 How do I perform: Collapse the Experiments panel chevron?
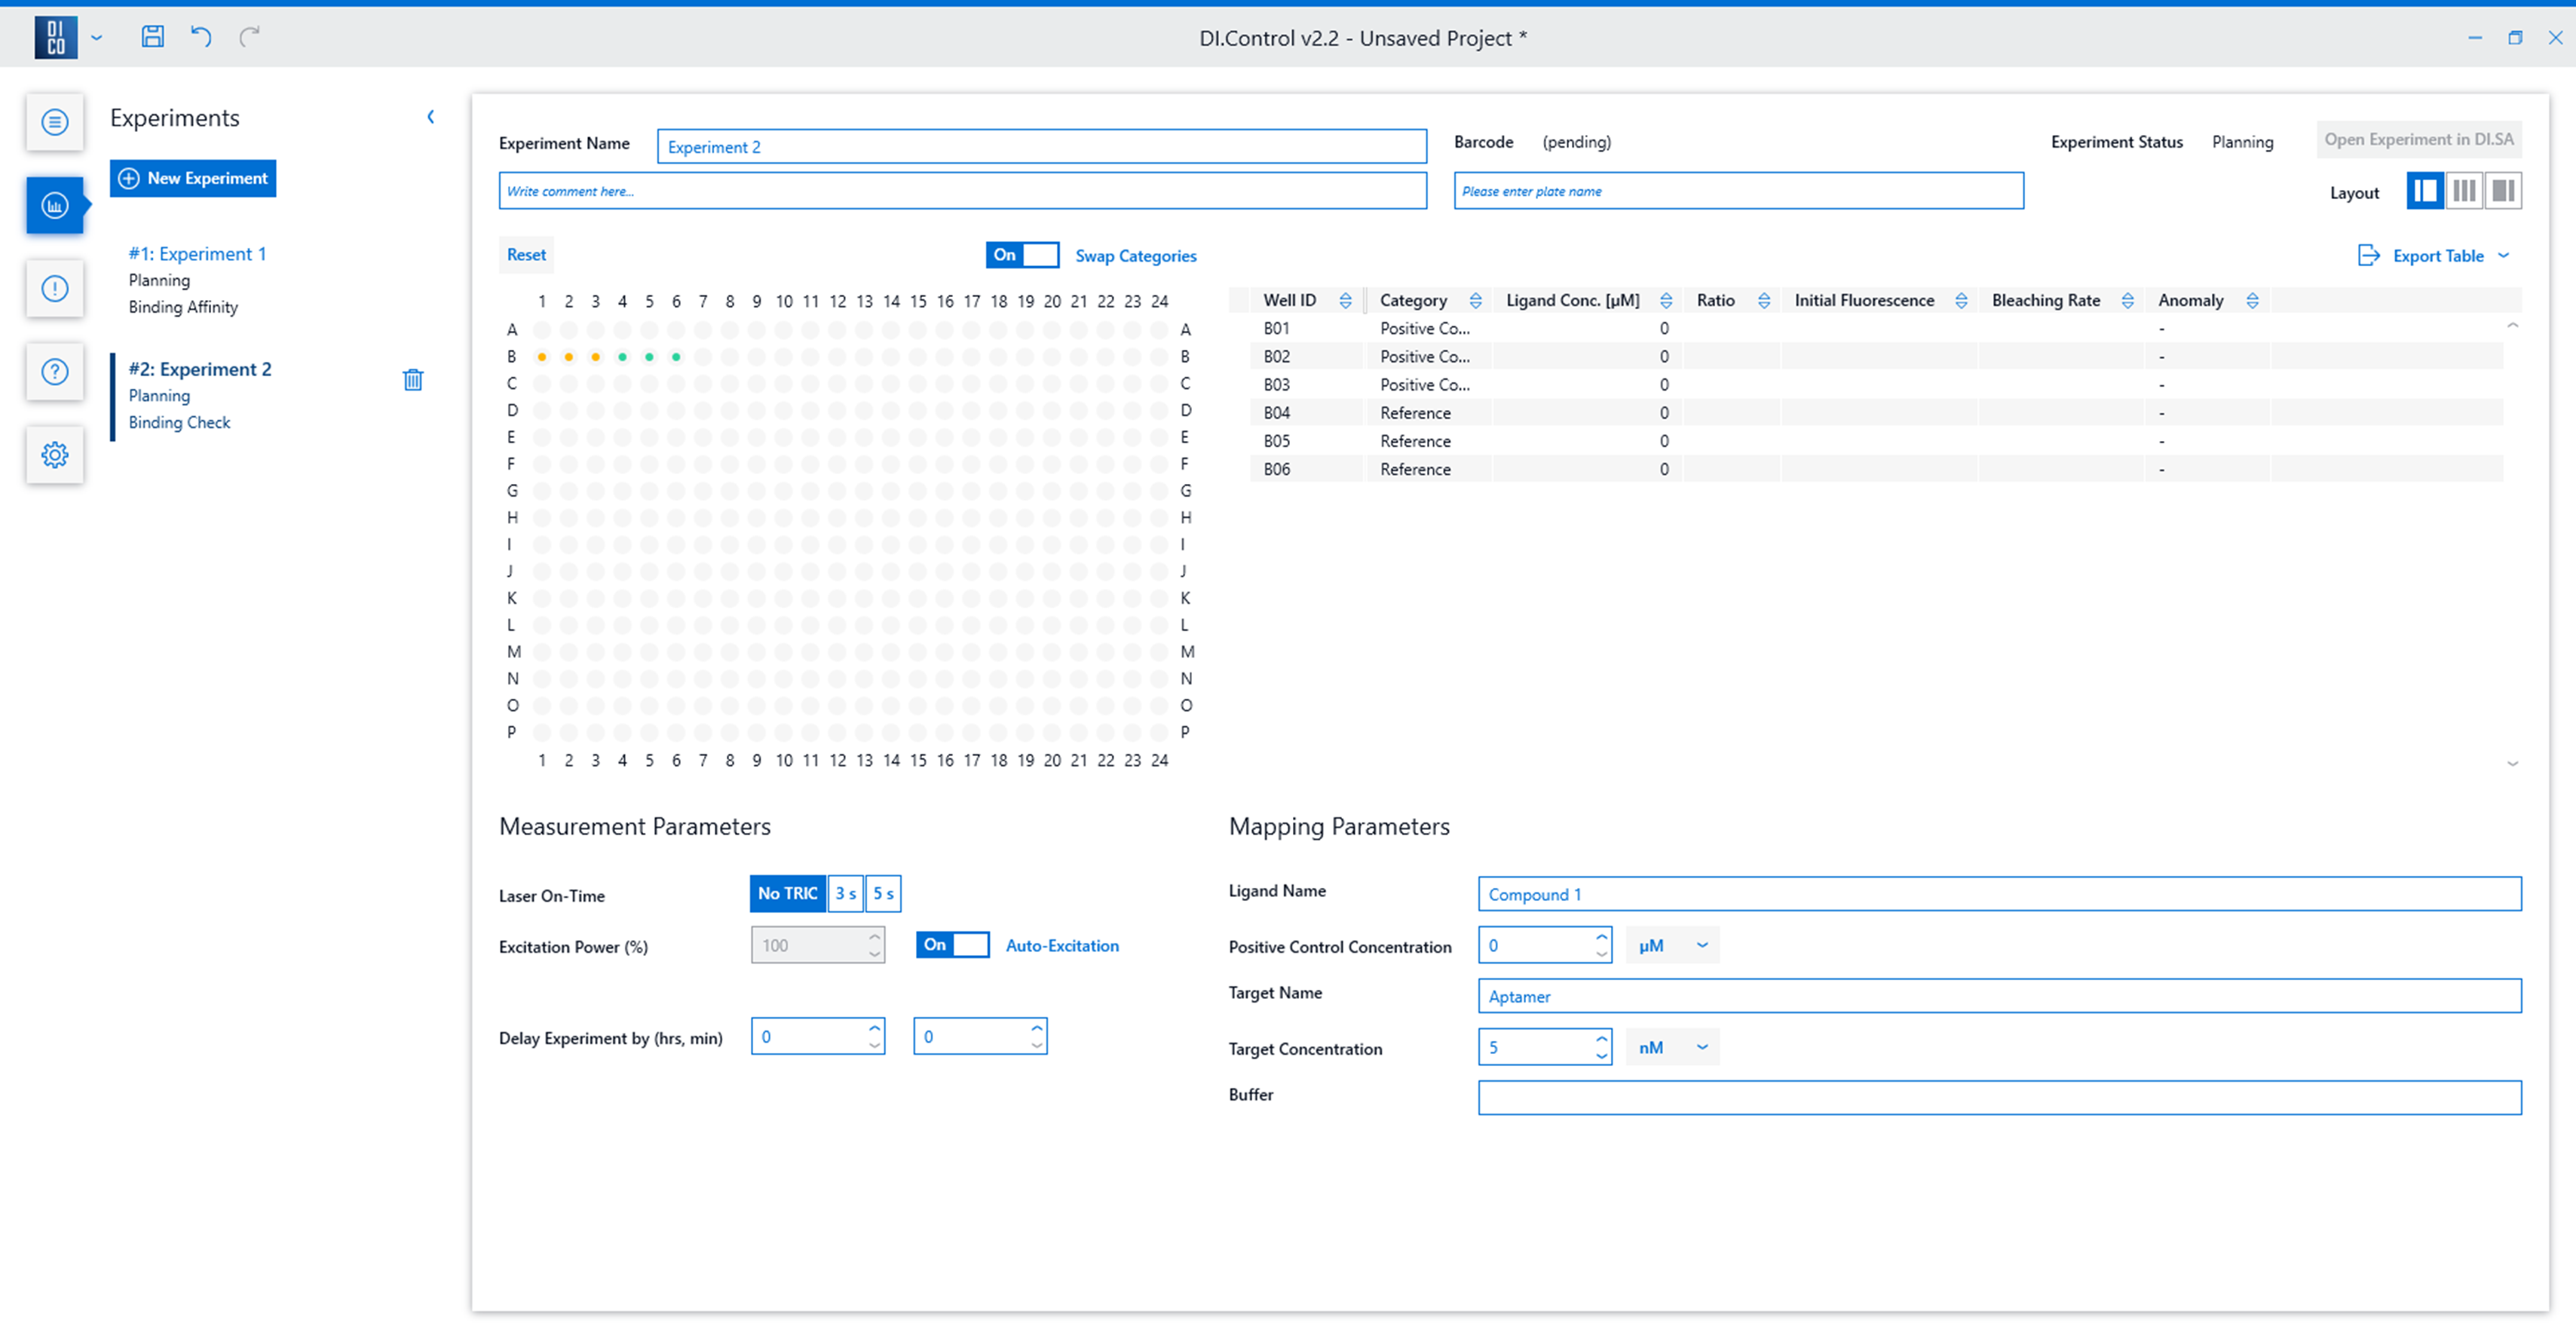(431, 117)
